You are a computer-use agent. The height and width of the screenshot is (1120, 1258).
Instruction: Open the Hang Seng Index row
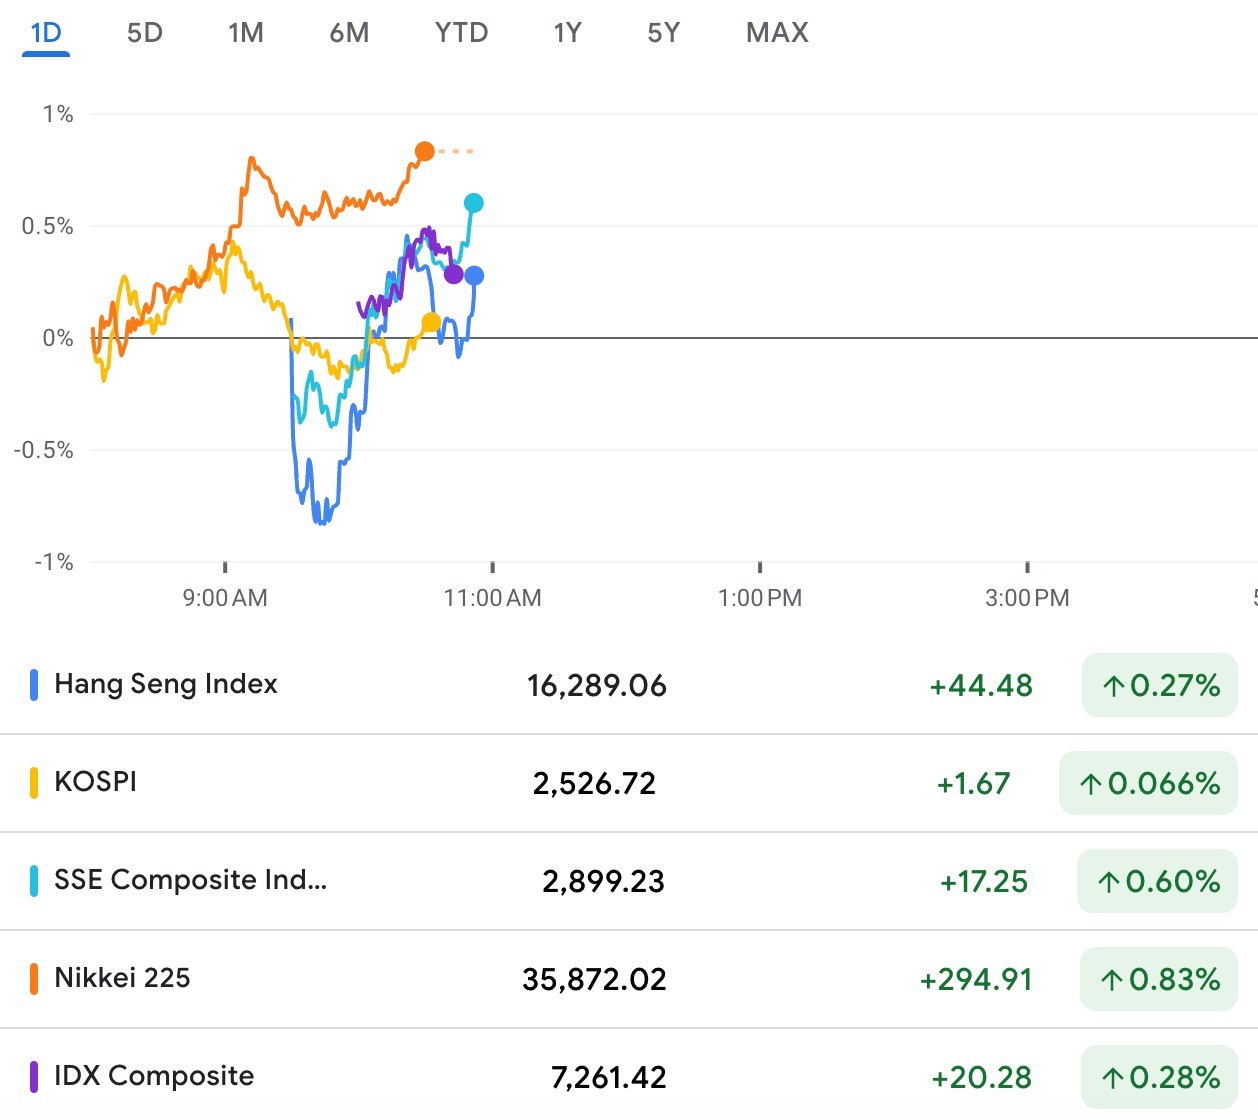point(629,685)
